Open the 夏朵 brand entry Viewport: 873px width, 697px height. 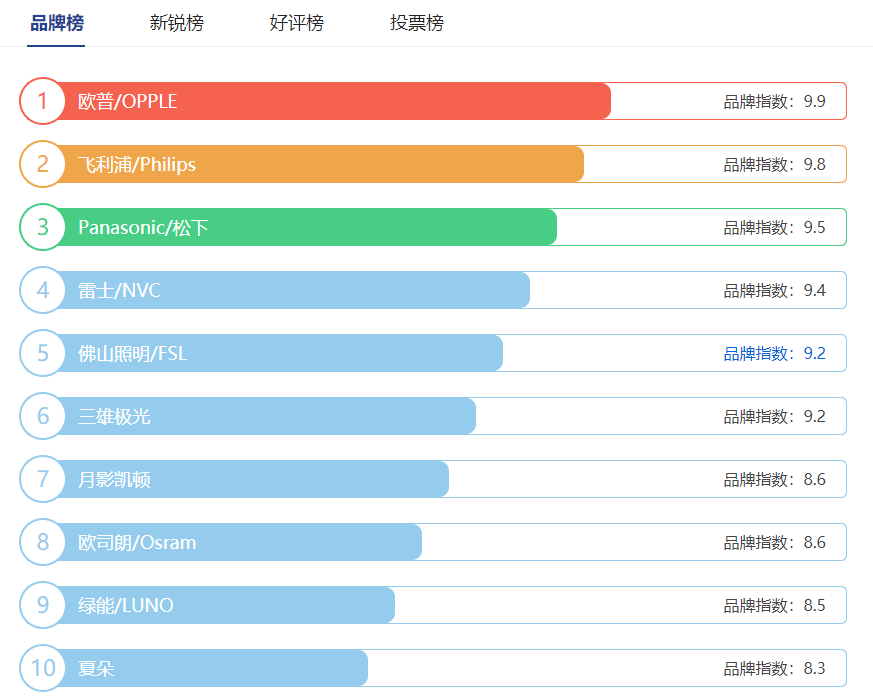(x=96, y=667)
